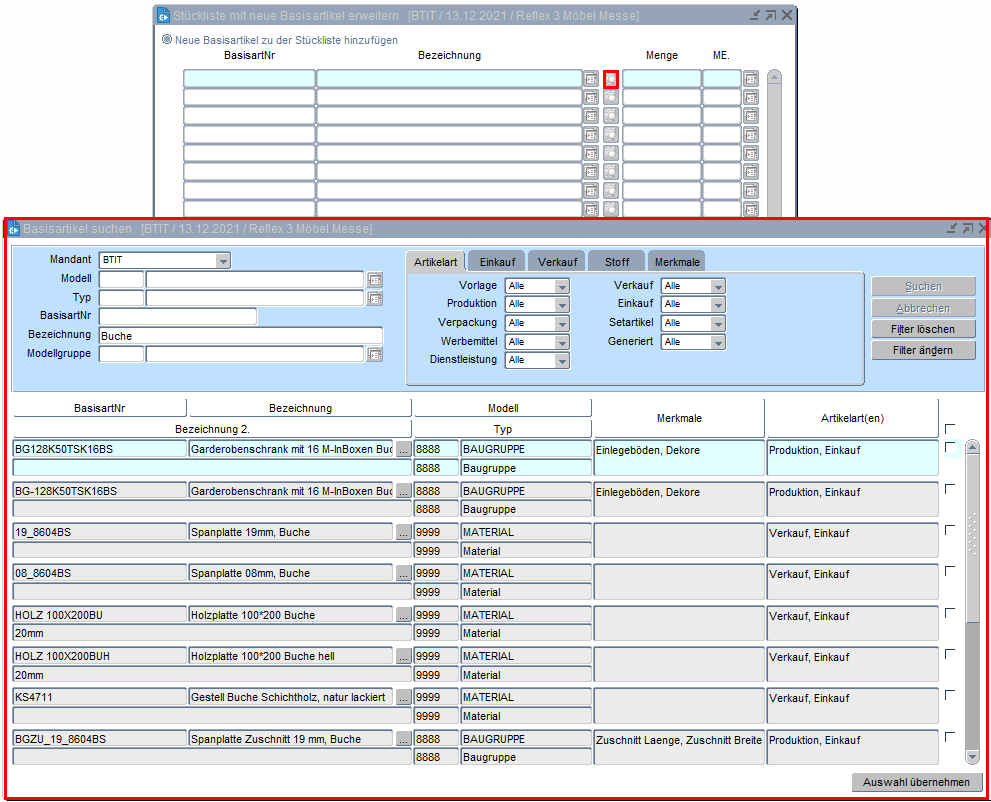Click the Auswahl übernehmen button
Image resolution: width=991 pixels, height=802 pixels.
pos(917,782)
